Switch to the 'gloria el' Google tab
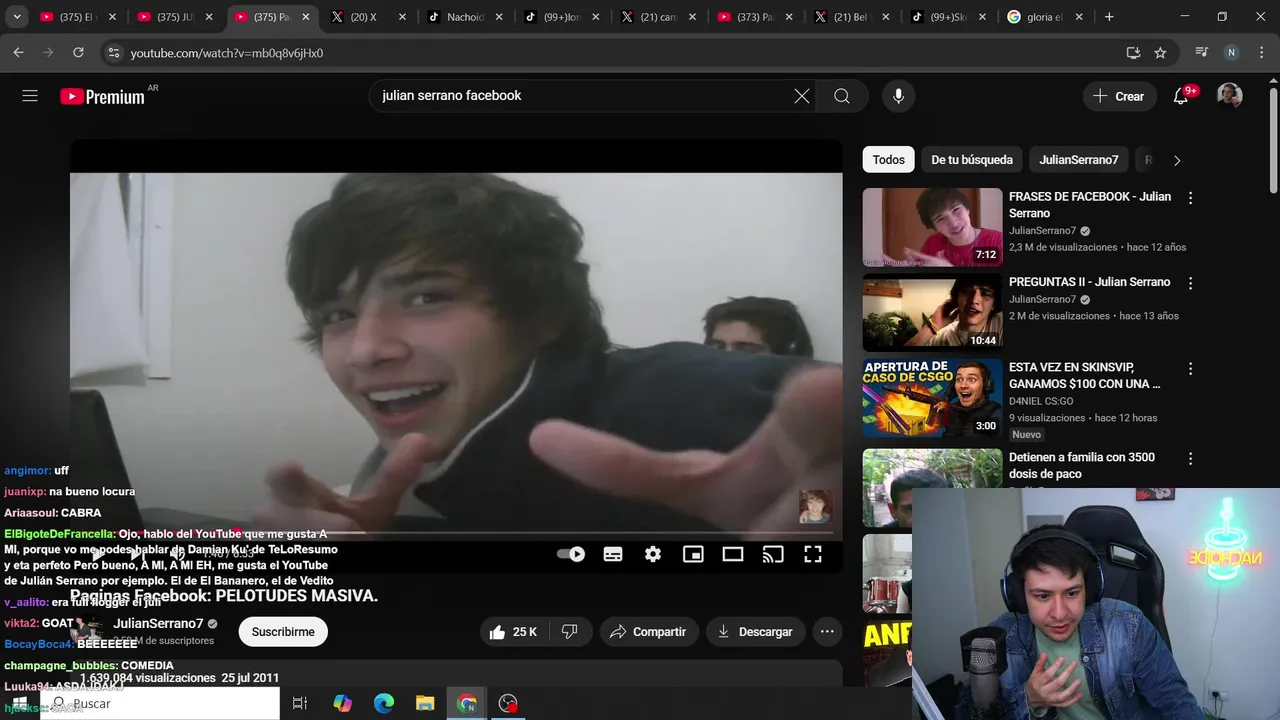This screenshot has height=720, width=1280. [1045, 17]
